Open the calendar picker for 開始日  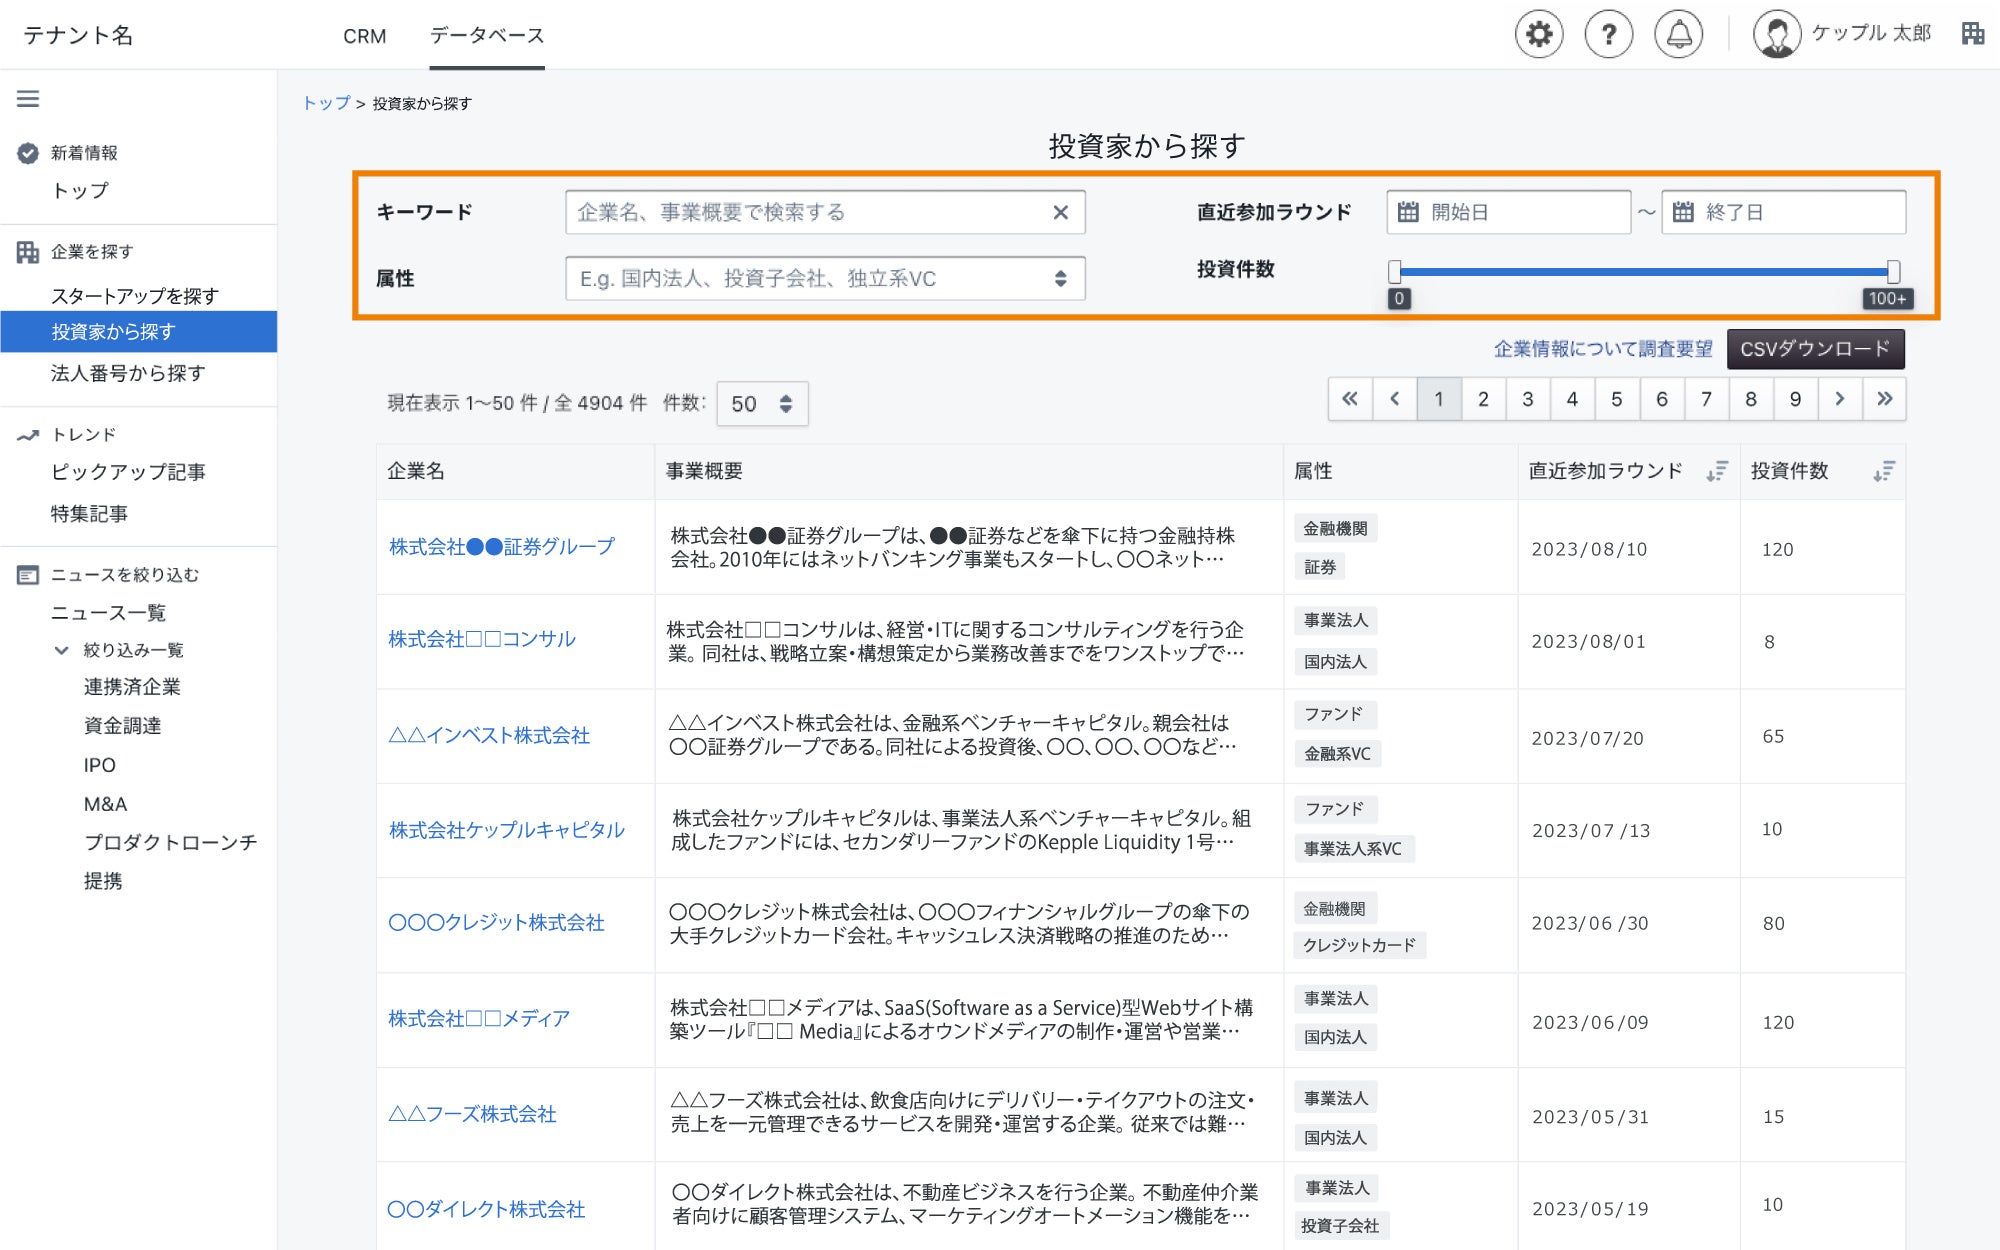pyautogui.click(x=1409, y=211)
